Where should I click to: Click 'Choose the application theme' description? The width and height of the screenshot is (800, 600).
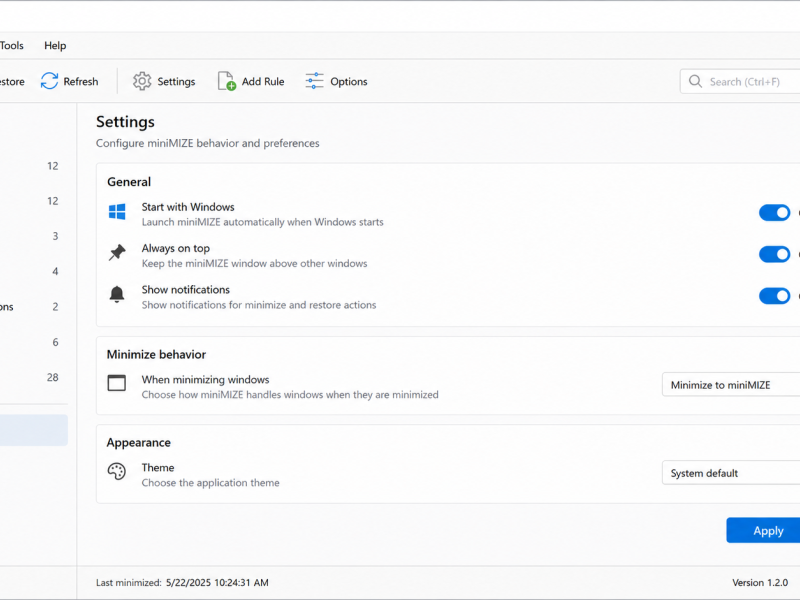point(210,483)
